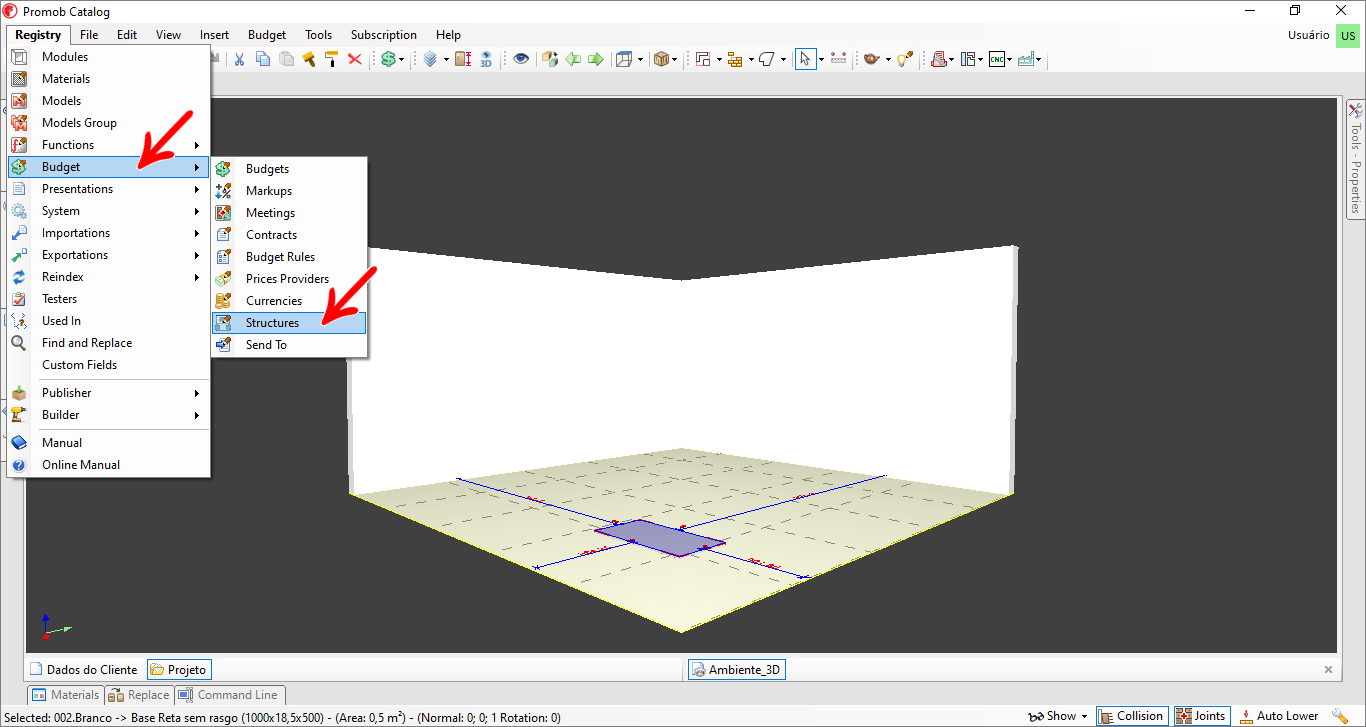This screenshot has width=1366, height=727.
Task: Toggle the Joints option
Action: pos(1202,716)
